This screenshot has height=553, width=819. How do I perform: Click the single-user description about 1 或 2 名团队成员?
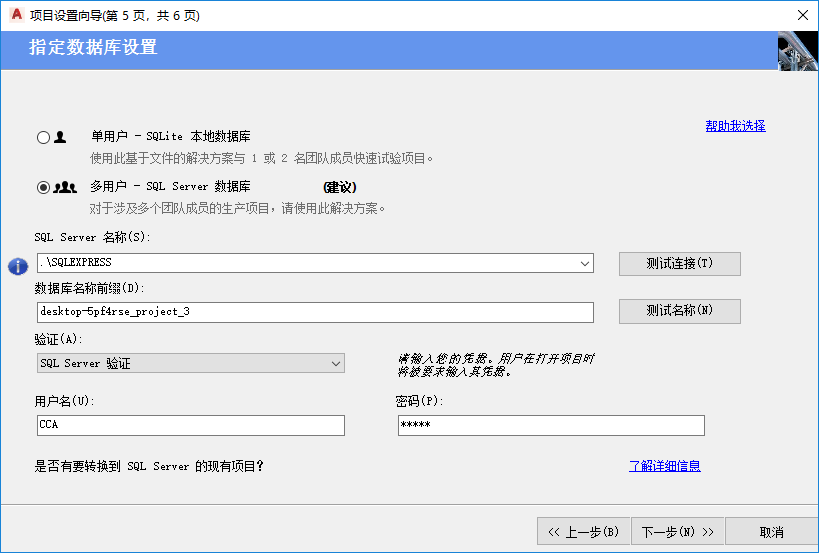point(262,158)
